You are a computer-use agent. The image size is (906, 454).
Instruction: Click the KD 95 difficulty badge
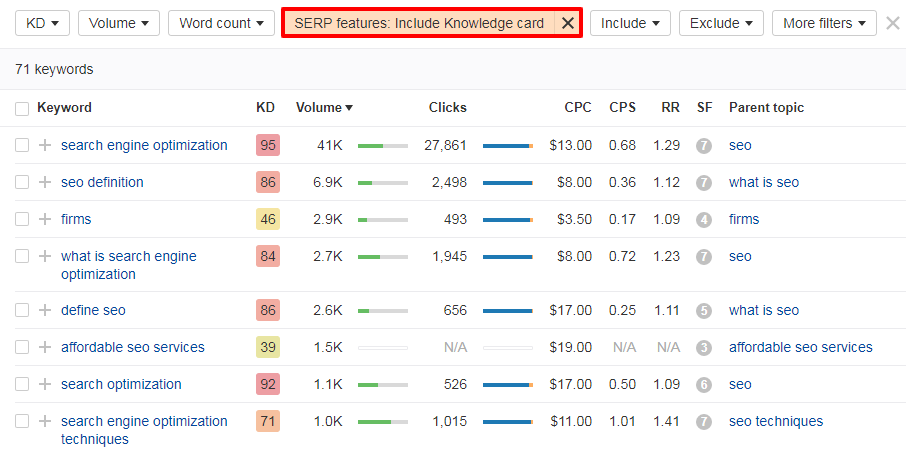click(268, 145)
